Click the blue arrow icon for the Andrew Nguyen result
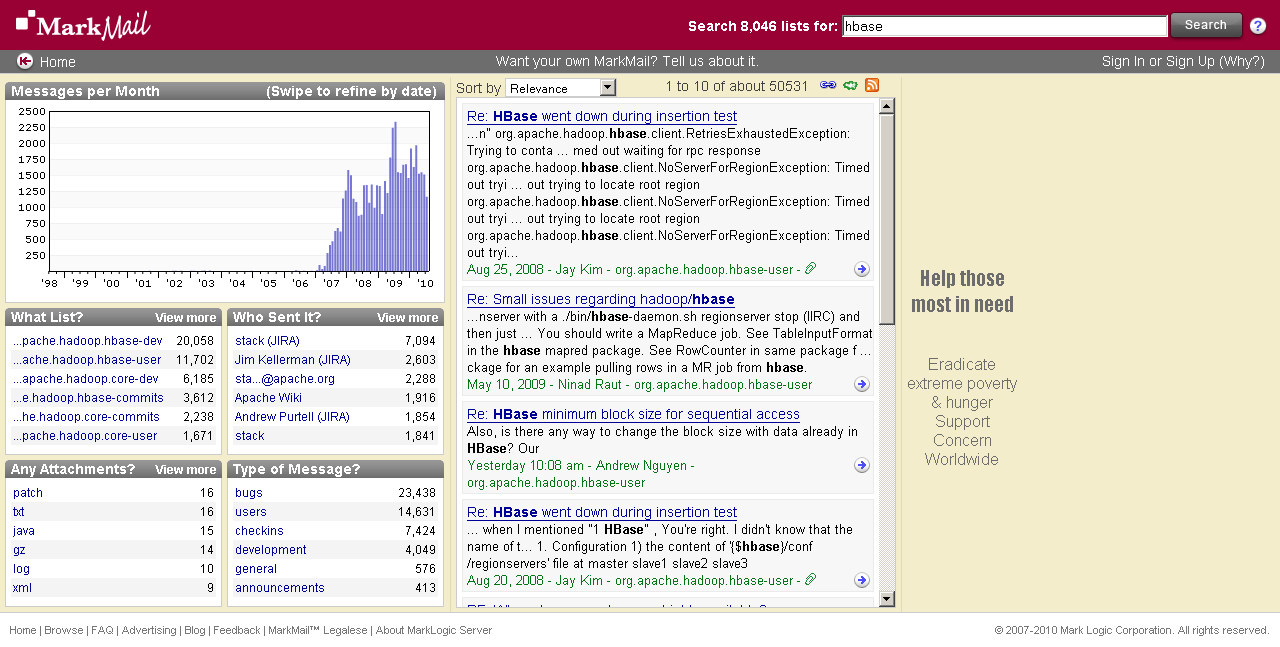Image resolution: width=1280 pixels, height=647 pixels. [862, 465]
